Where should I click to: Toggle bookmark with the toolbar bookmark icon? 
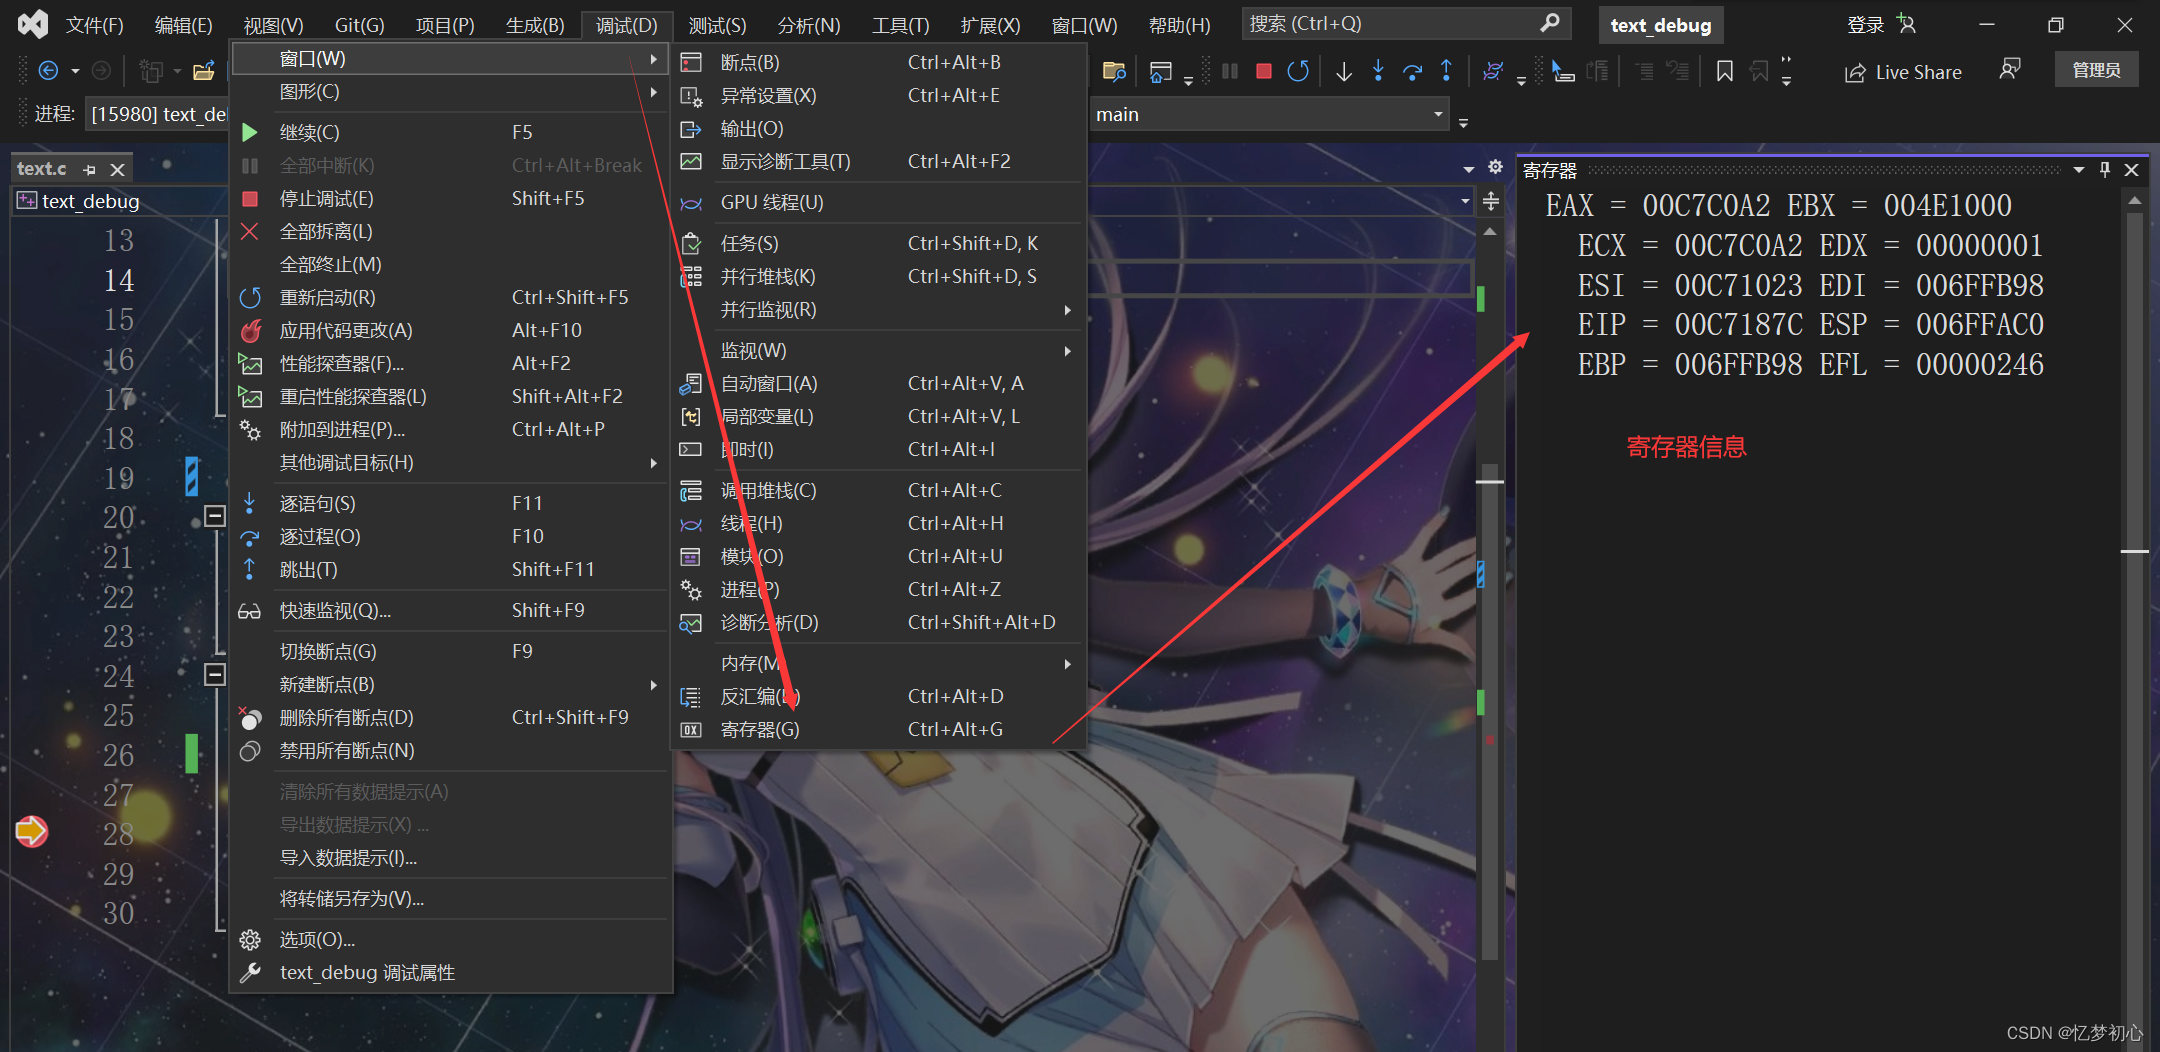(1724, 71)
